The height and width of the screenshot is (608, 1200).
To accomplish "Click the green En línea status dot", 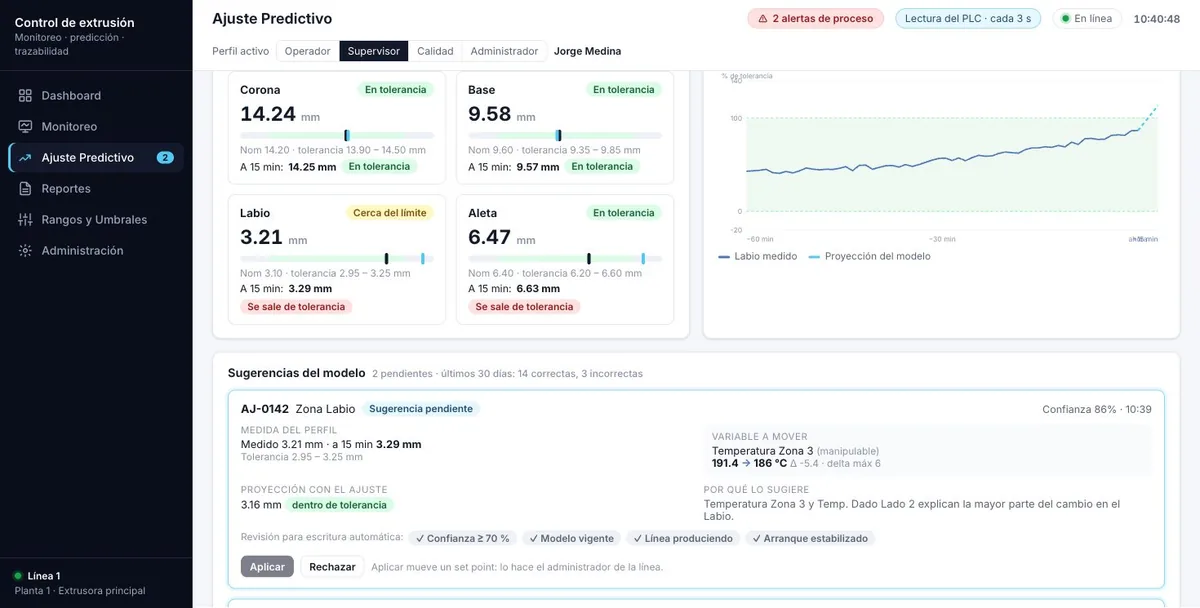I will (x=1066, y=18).
